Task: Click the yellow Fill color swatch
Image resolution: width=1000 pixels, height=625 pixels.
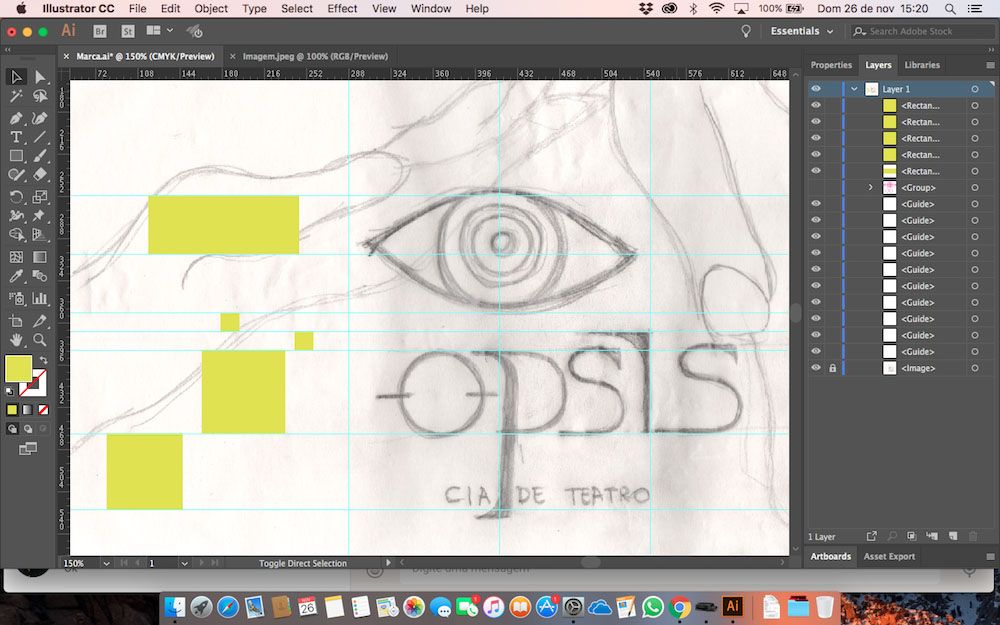Action: tap(18, 368)
